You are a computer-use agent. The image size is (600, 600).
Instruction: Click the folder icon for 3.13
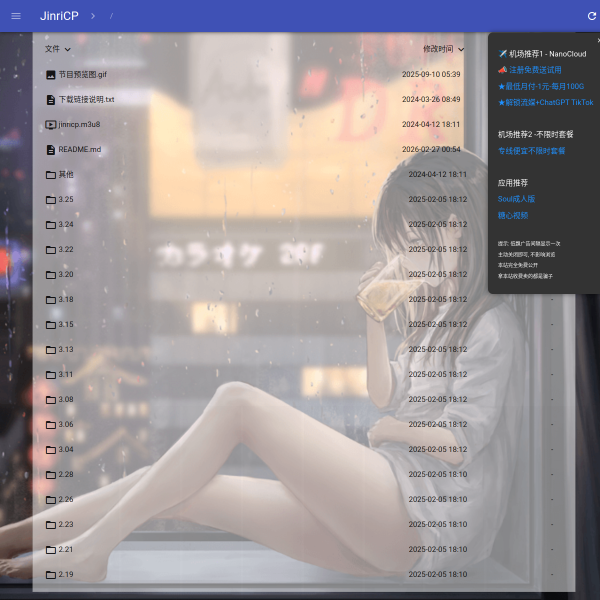click(51, 350)
